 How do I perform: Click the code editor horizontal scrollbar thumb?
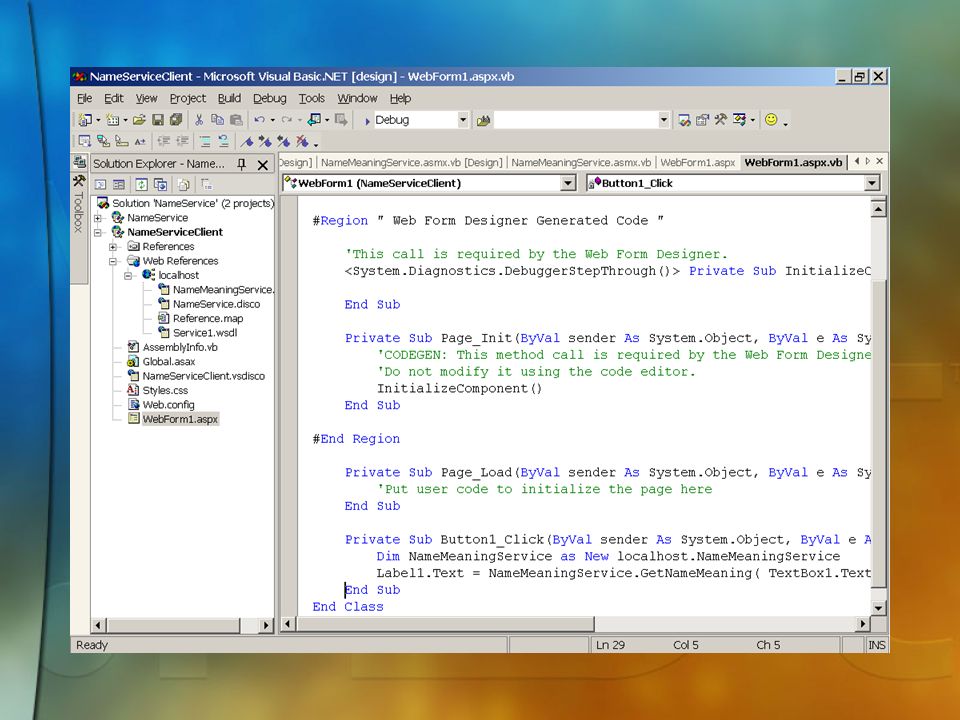coord(444,624)
